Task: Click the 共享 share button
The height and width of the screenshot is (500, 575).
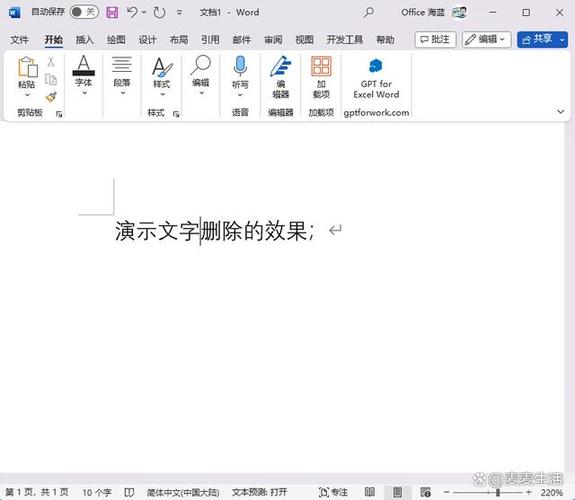Action: [x=538, y=39]
